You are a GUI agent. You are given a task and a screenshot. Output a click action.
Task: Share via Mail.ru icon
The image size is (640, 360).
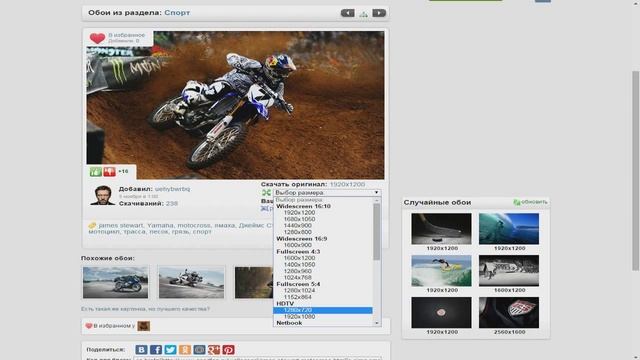coord(199,350)
